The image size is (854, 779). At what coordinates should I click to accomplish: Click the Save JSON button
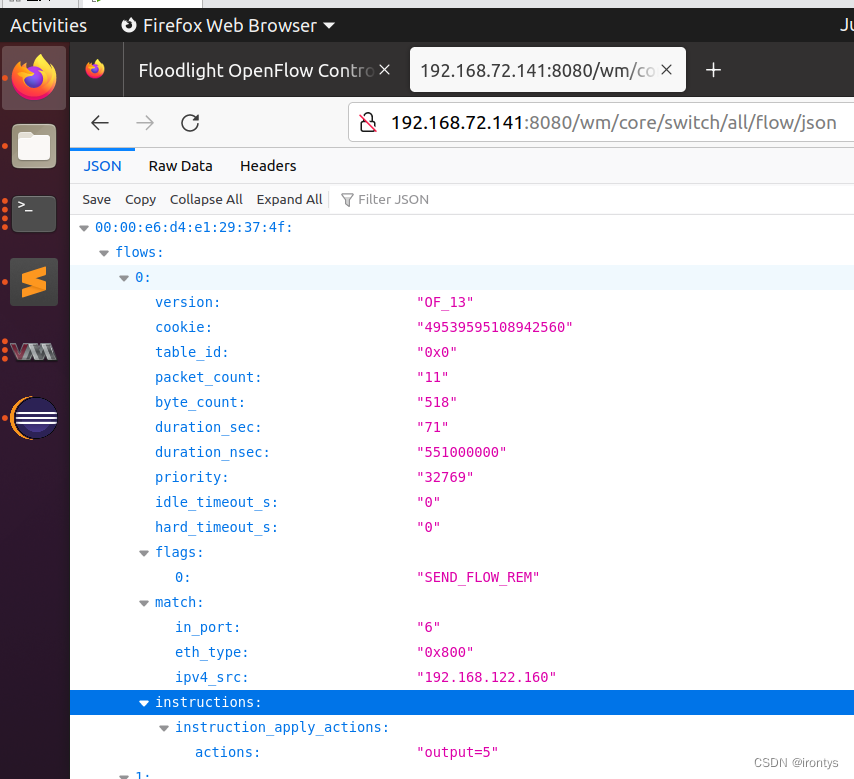pos(96,200)
